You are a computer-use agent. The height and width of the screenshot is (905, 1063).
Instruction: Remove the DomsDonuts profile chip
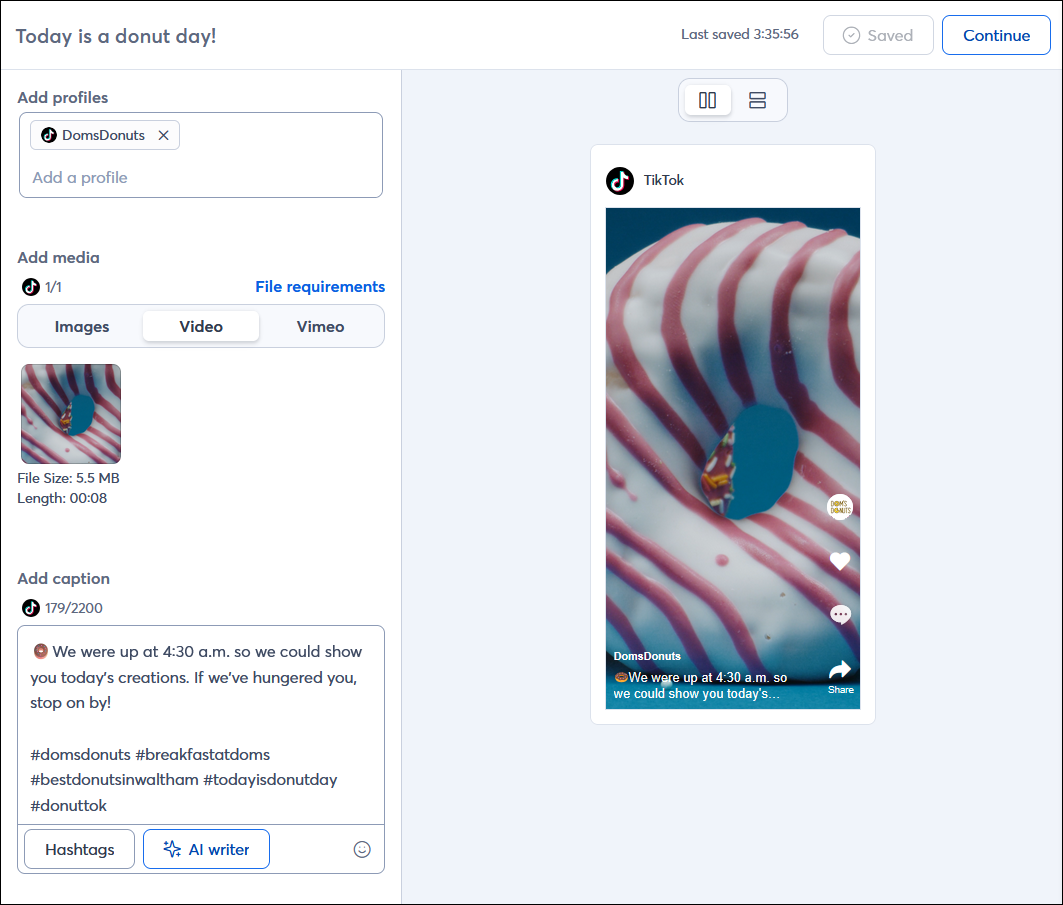(x=163, y=135)
